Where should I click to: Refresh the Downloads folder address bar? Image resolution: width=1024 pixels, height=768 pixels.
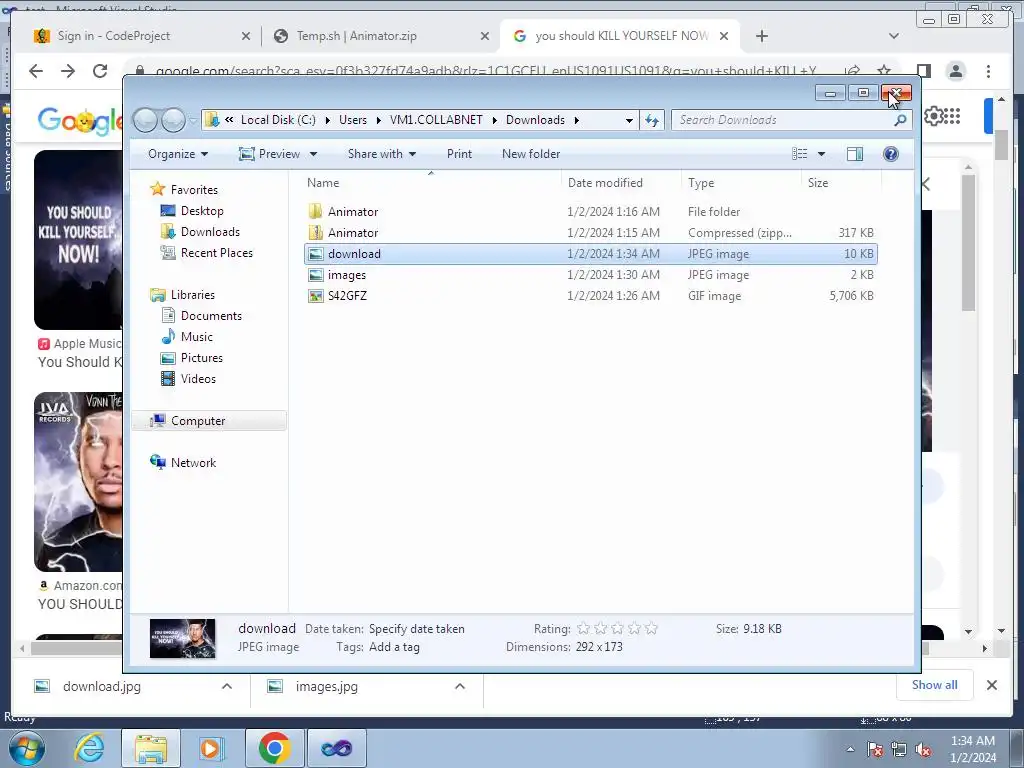(x=652, y=120)
